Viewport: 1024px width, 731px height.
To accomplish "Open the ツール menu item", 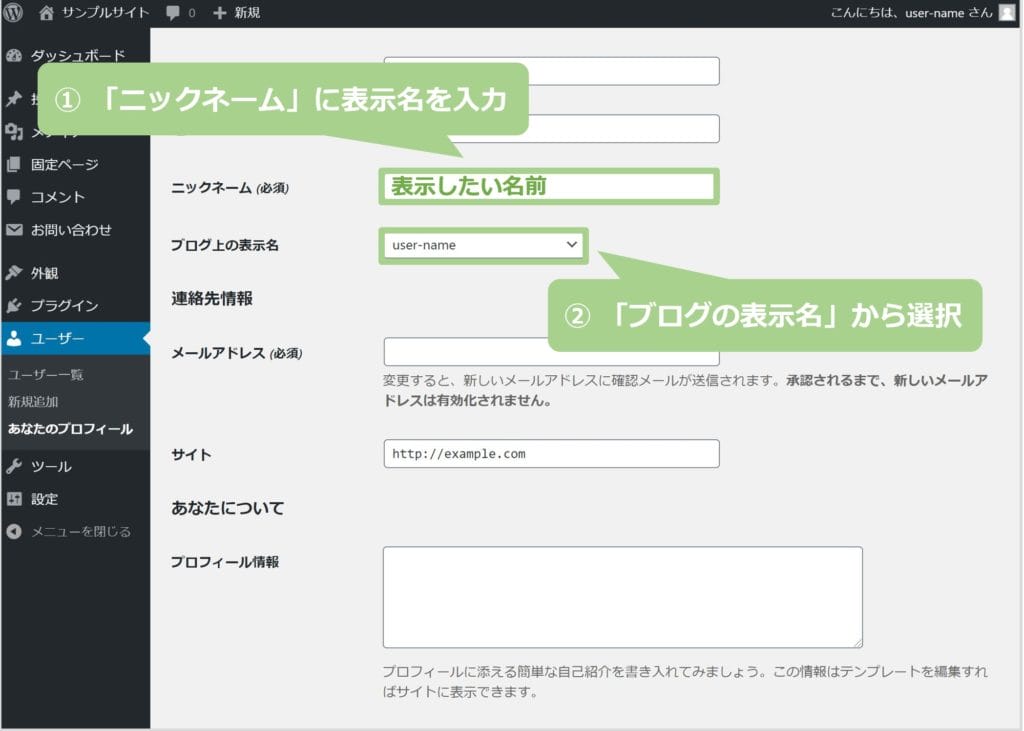I will (x=50, y=467).
